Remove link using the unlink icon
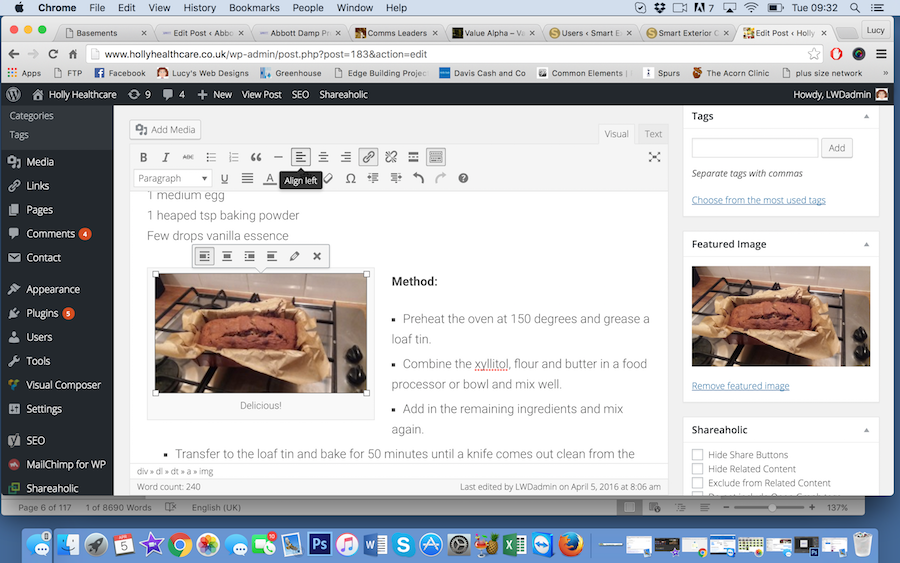The image size is (900, 563). [x=391, y=157]
